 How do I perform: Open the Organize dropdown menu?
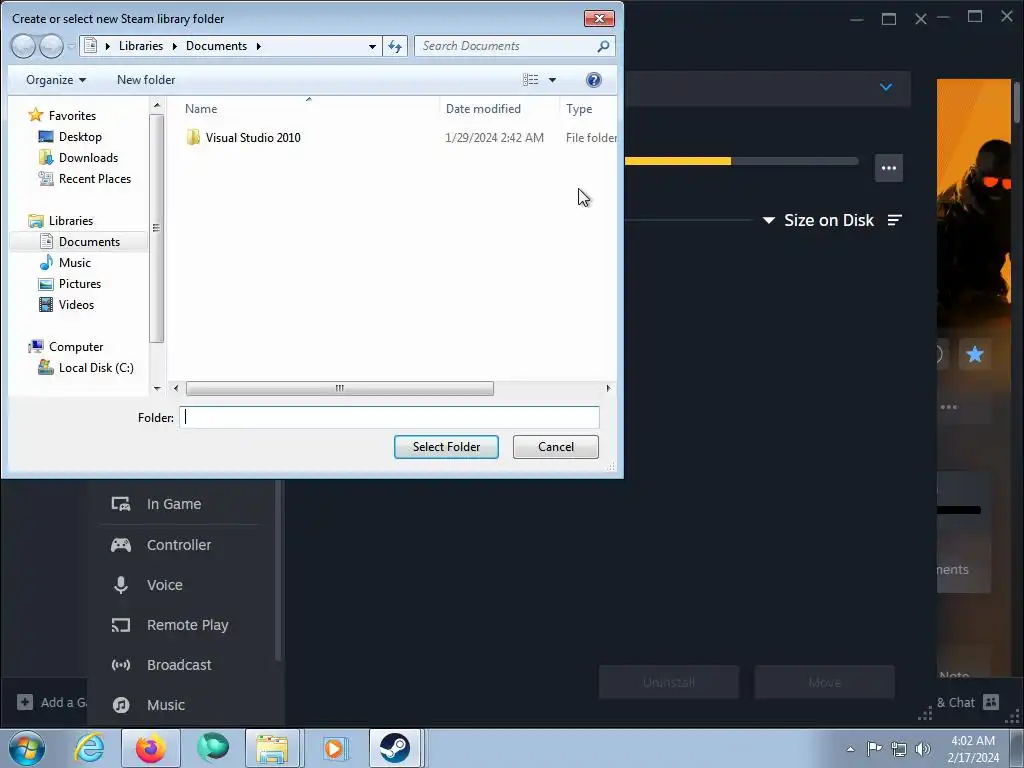pos(56,80)
